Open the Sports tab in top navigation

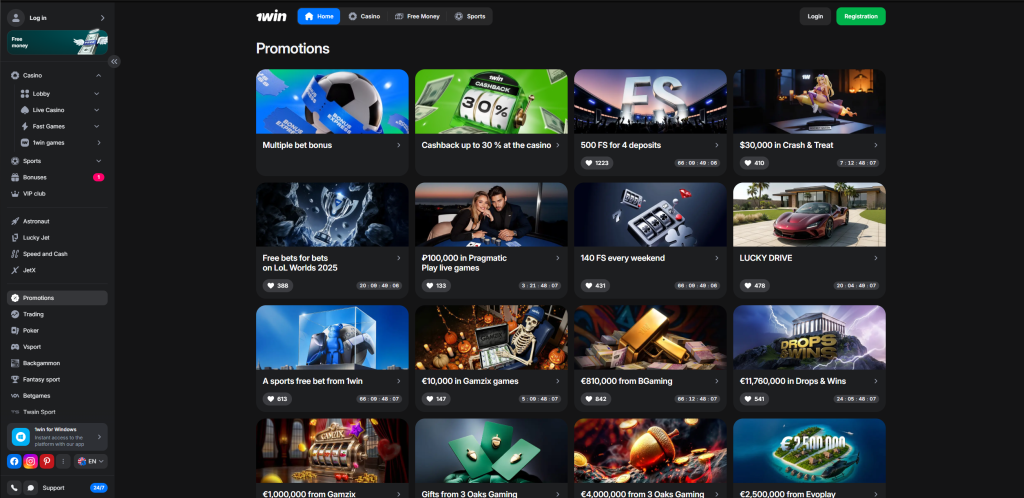(x=470, y=16)
